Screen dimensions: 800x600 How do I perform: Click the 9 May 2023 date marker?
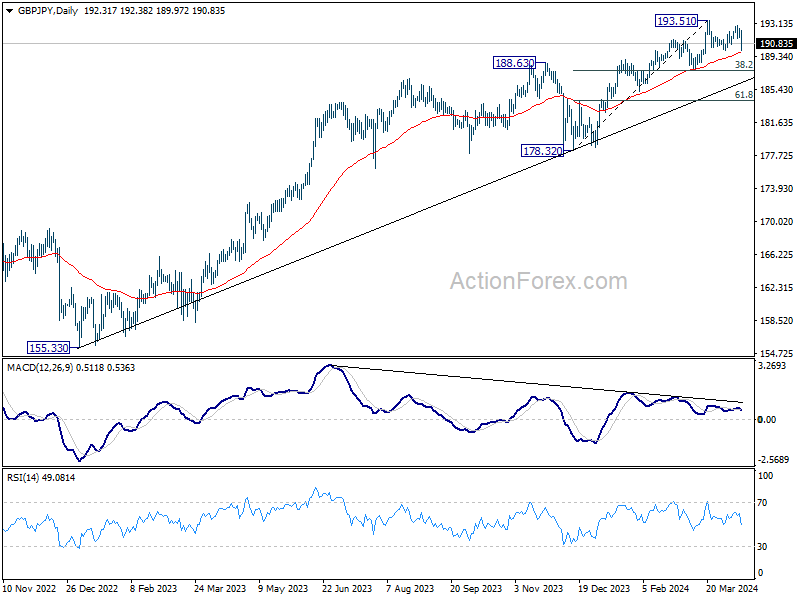(283, 588)
